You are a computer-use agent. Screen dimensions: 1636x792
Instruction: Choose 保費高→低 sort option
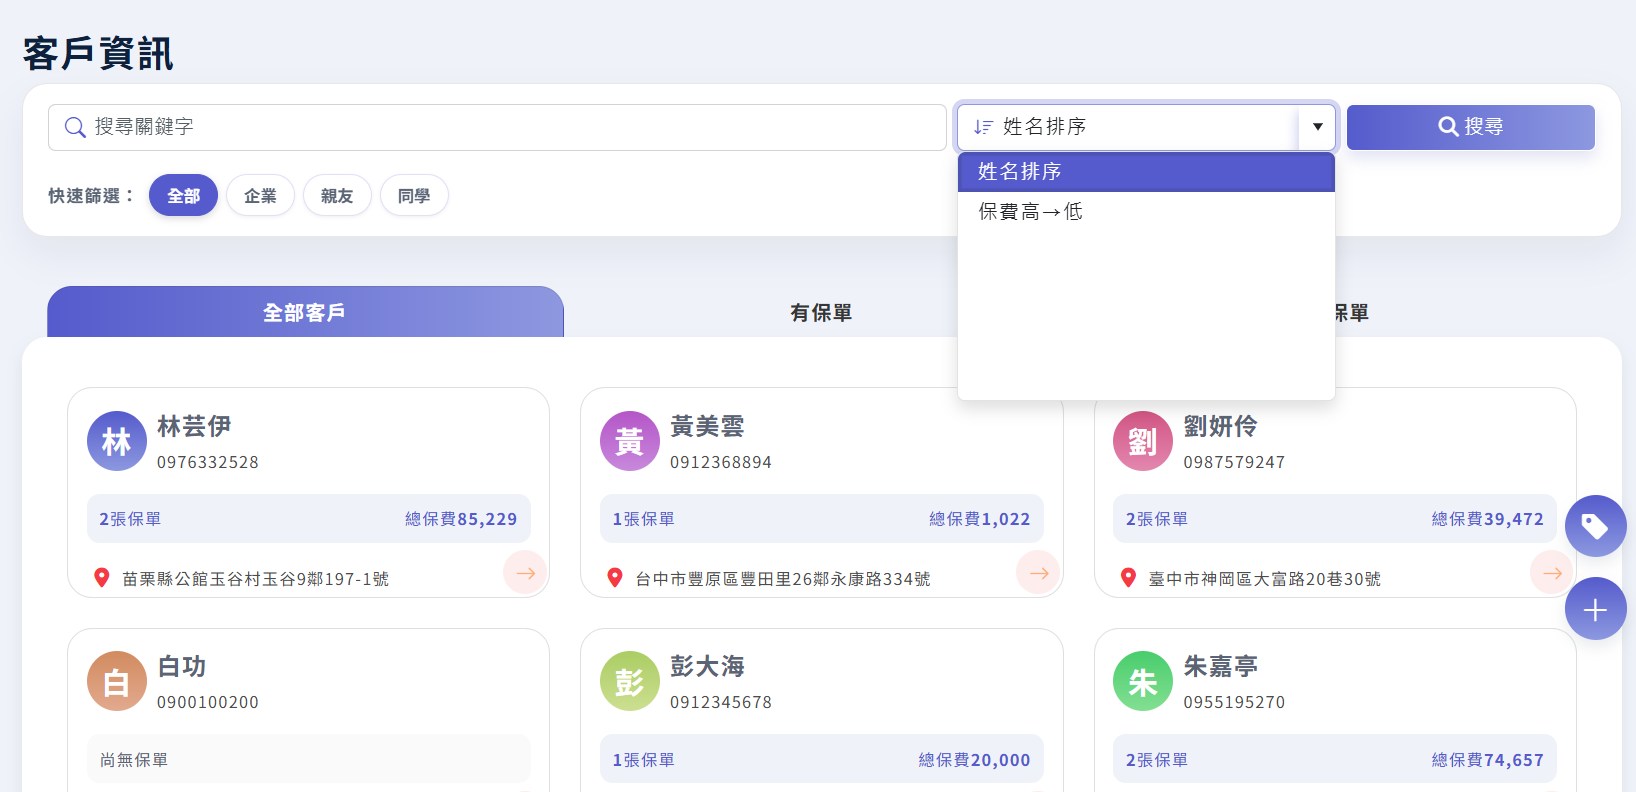(x=1146, y=211)
